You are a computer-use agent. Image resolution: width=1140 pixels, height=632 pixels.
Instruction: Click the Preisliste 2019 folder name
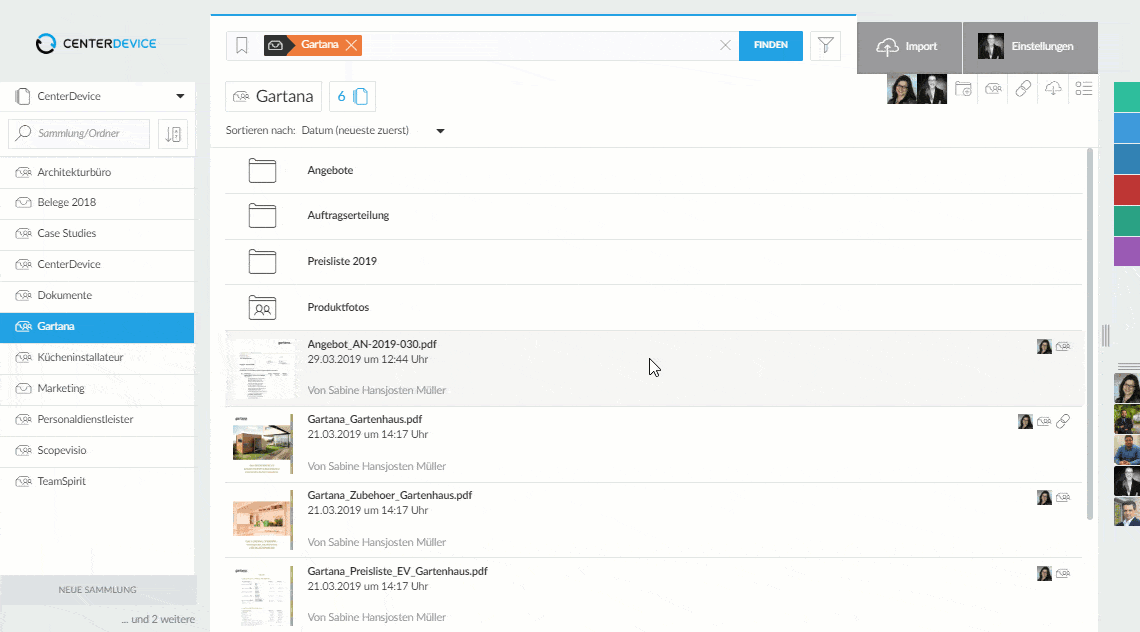(x=342, y=261)
